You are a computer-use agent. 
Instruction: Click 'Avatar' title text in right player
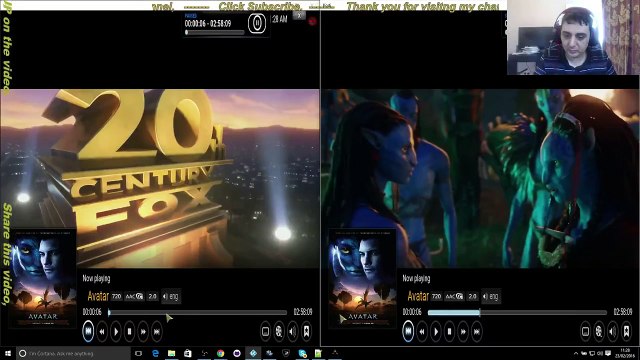pyautogui.click(x=418, y=296)
